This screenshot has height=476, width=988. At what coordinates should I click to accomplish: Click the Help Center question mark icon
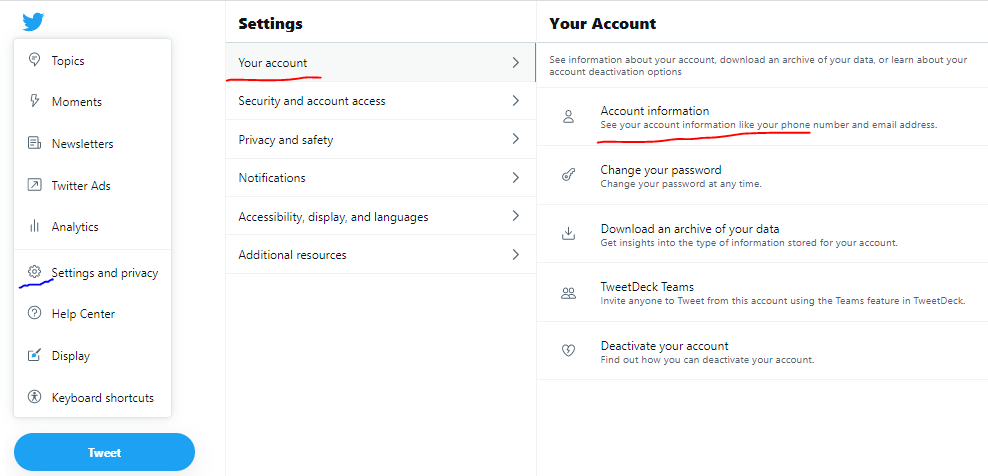tap(34, 314)
